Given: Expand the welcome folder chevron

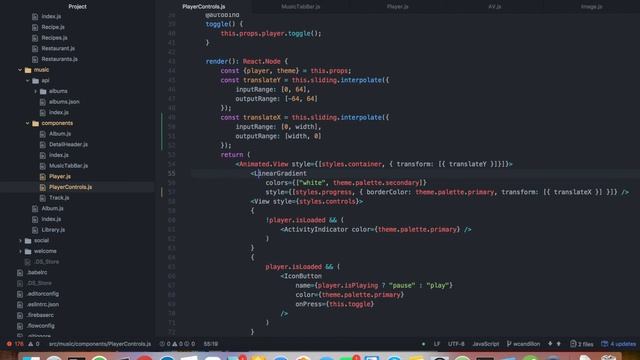Looking at the screenshot, I should pos(20,251).
